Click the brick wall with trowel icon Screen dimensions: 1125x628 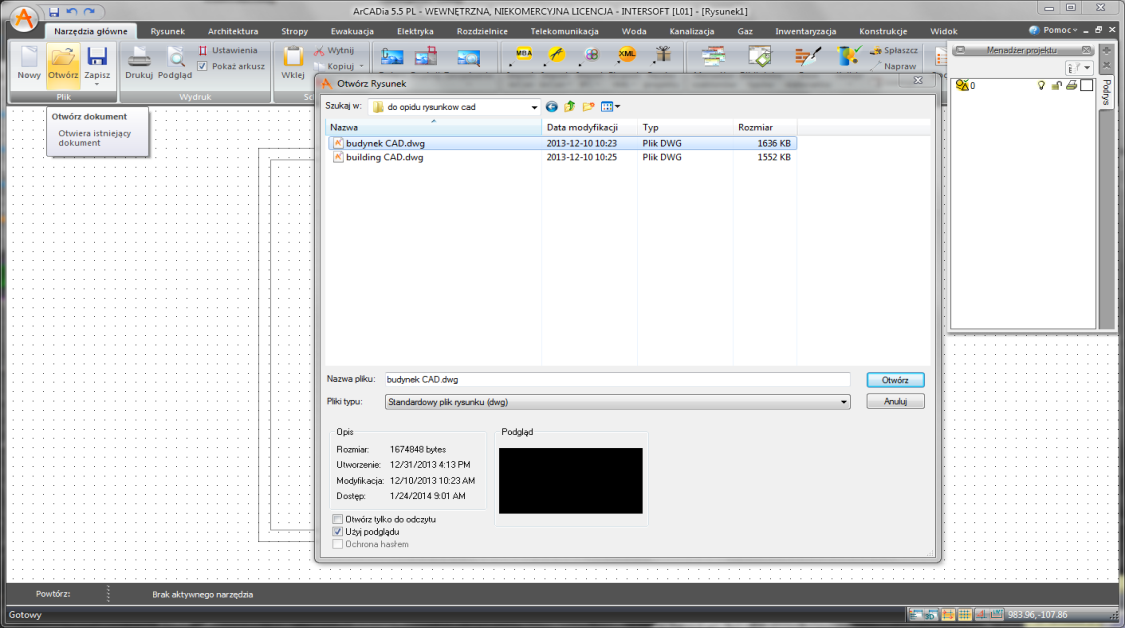[808, 55]
